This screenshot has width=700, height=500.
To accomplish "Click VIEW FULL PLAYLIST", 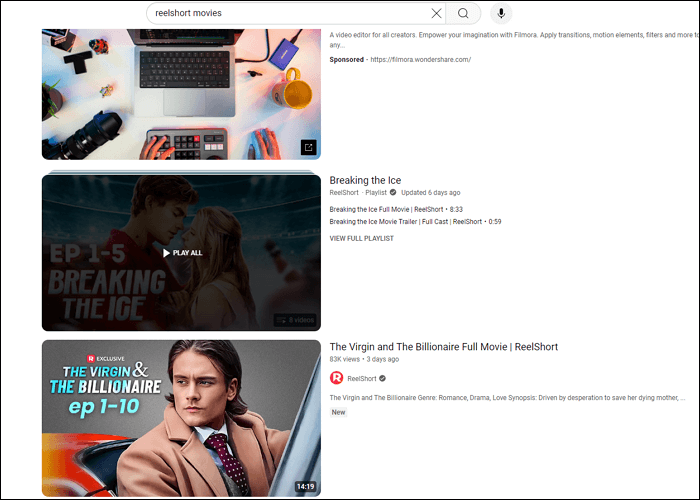I will (x=361, y=239).
